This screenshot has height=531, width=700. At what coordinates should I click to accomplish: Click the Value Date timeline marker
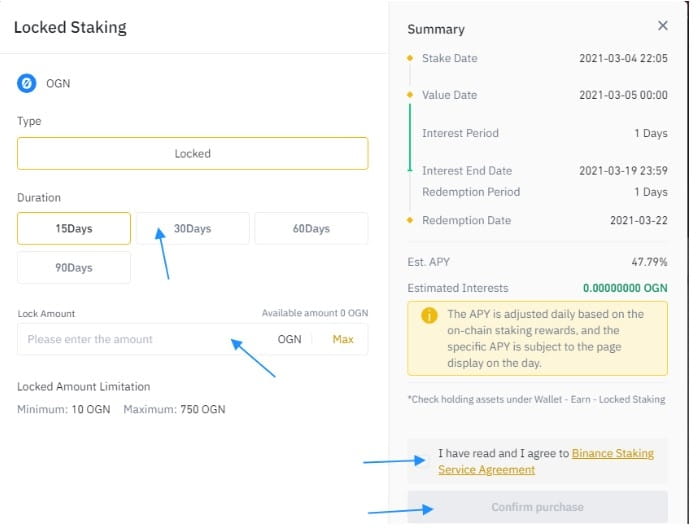point(409,95)
